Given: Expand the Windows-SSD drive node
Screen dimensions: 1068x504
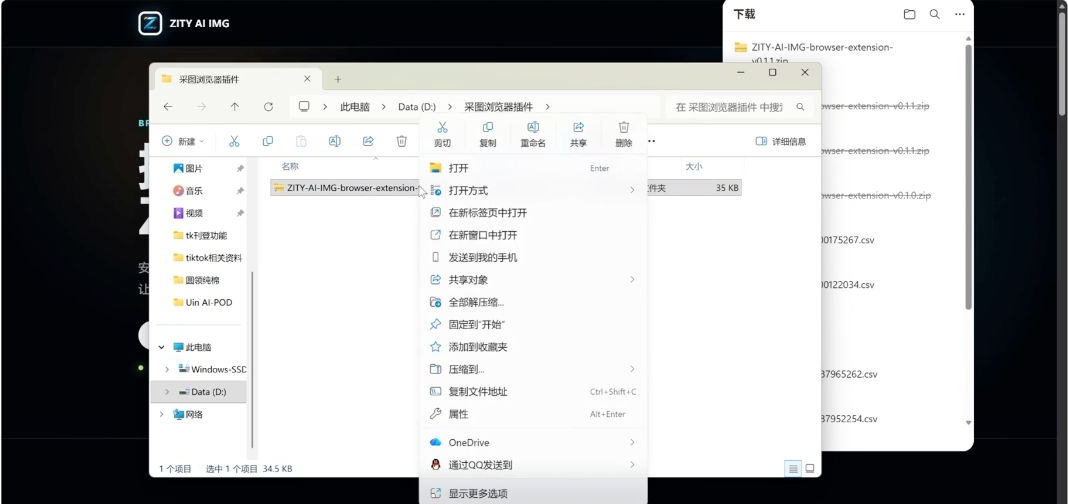Looking at the screenshot, I should click(168, 369).
